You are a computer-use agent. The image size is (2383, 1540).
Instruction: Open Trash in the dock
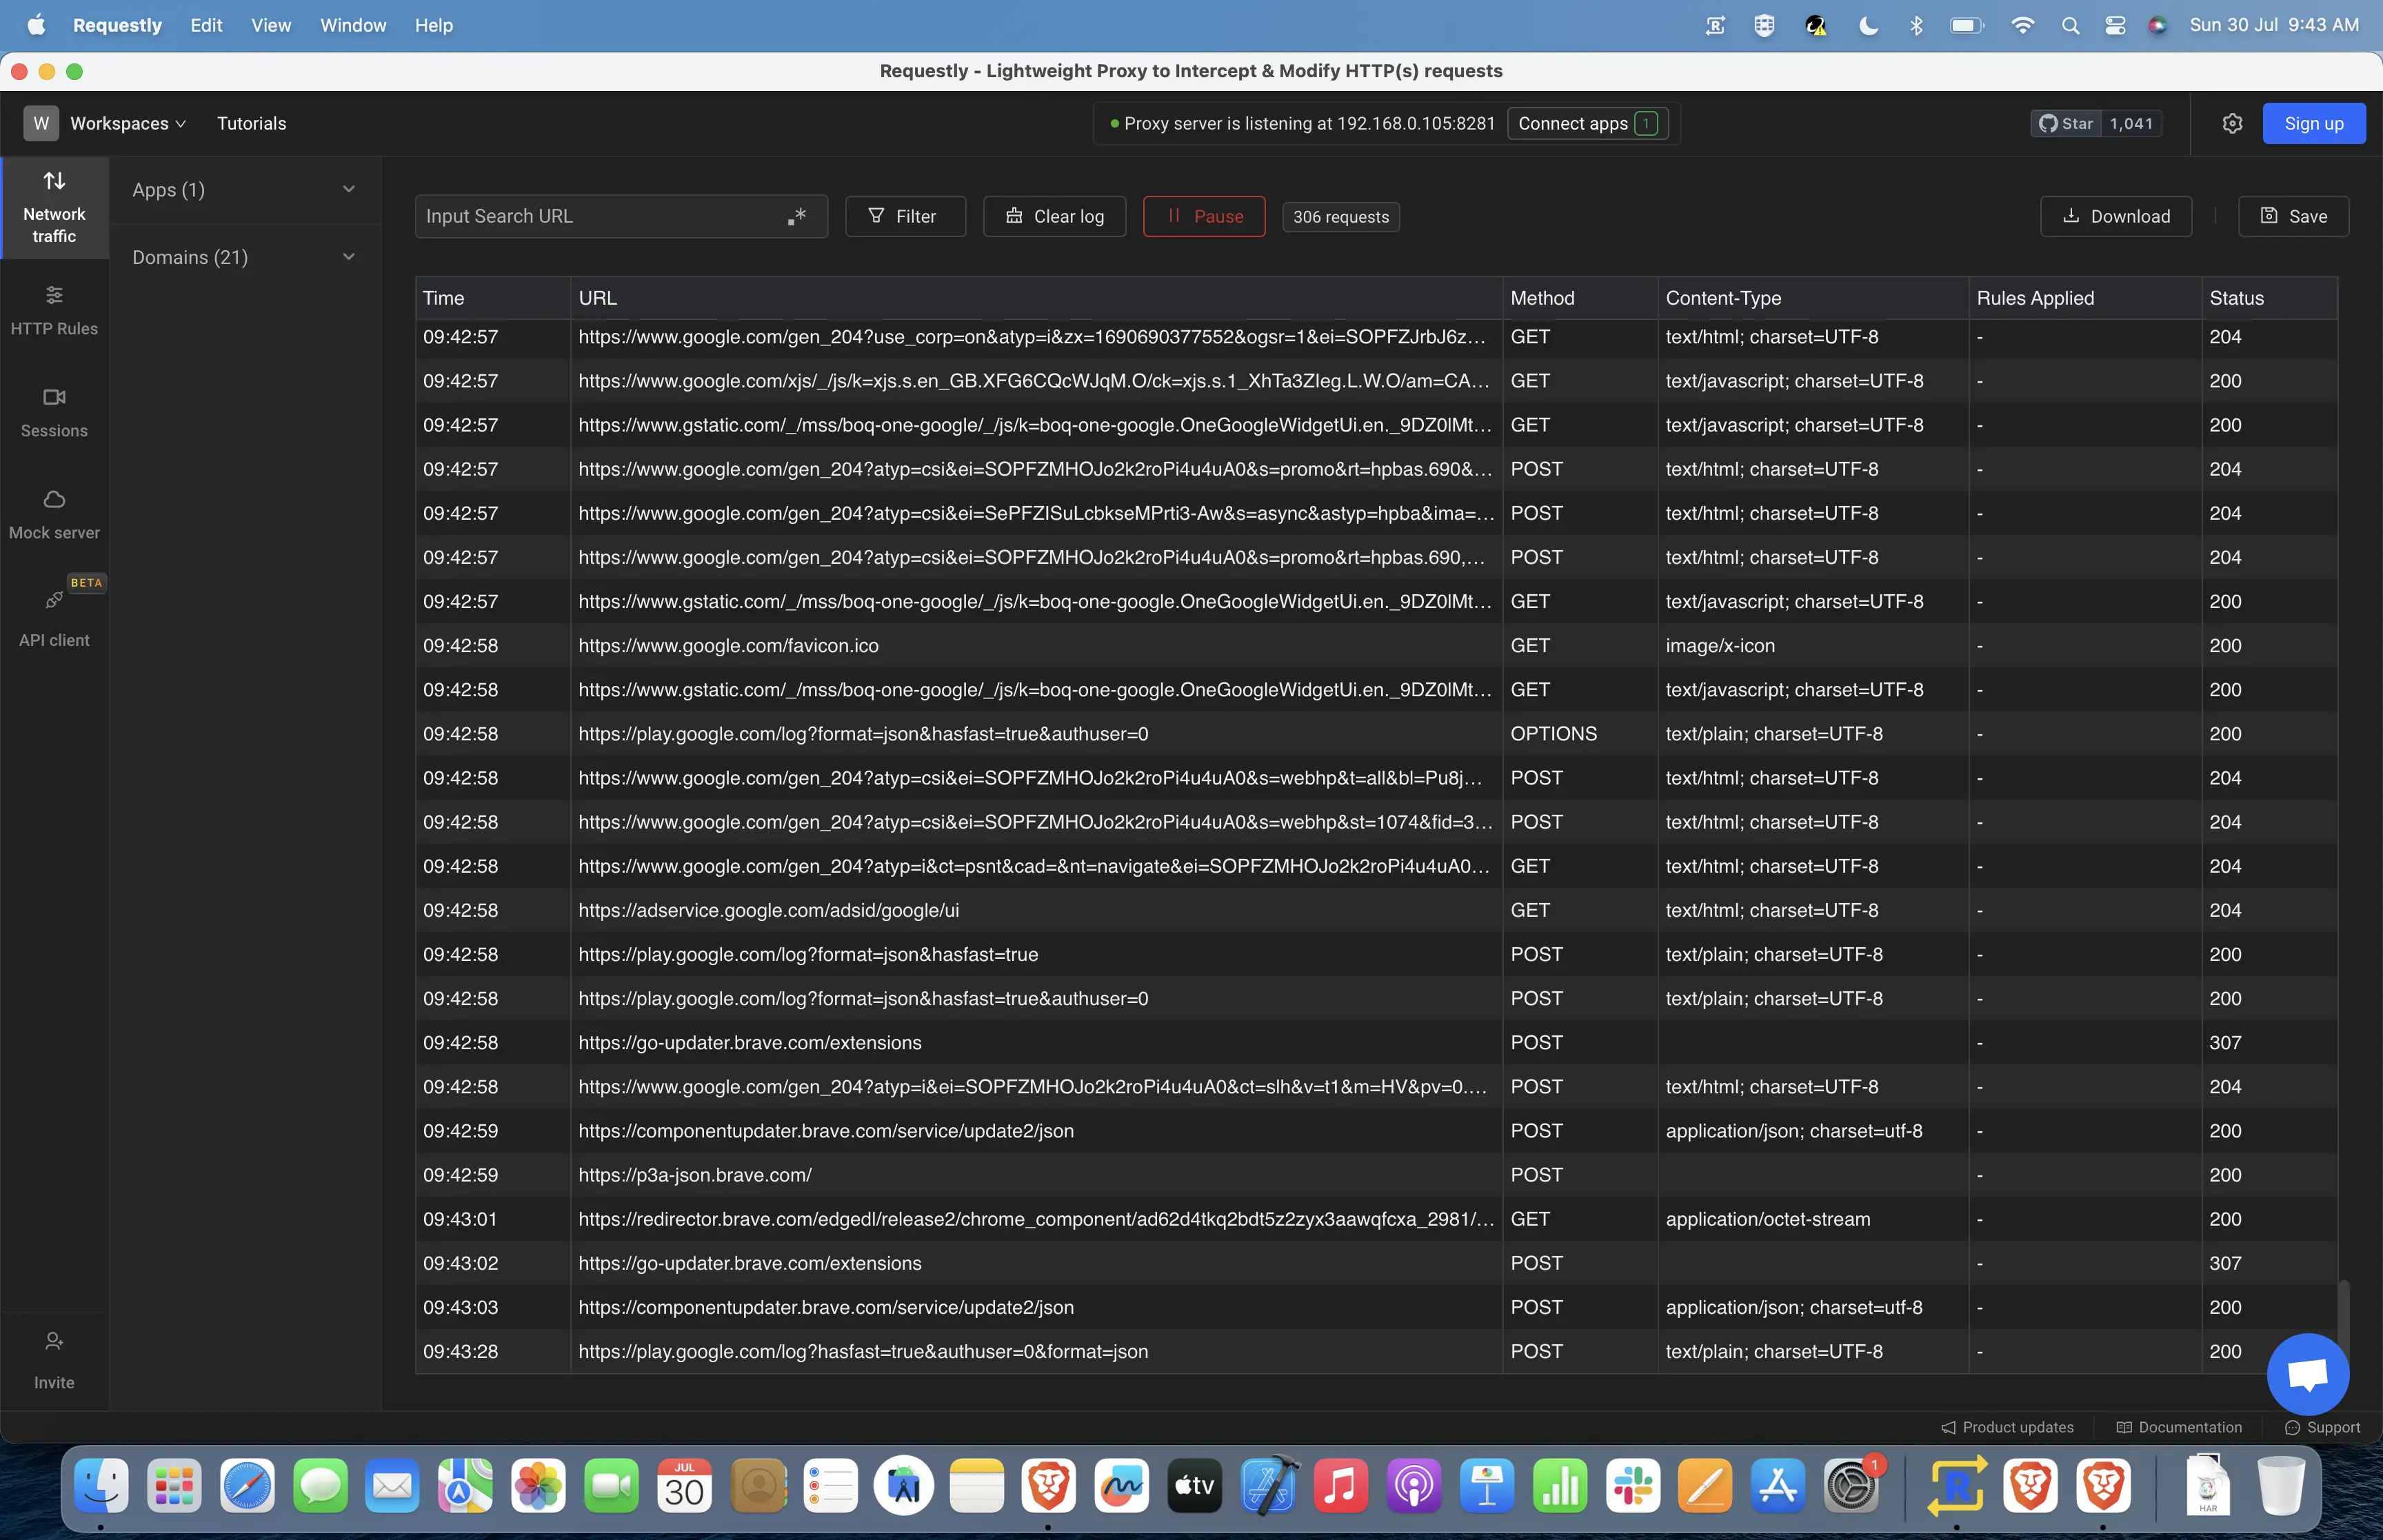2281,1486
